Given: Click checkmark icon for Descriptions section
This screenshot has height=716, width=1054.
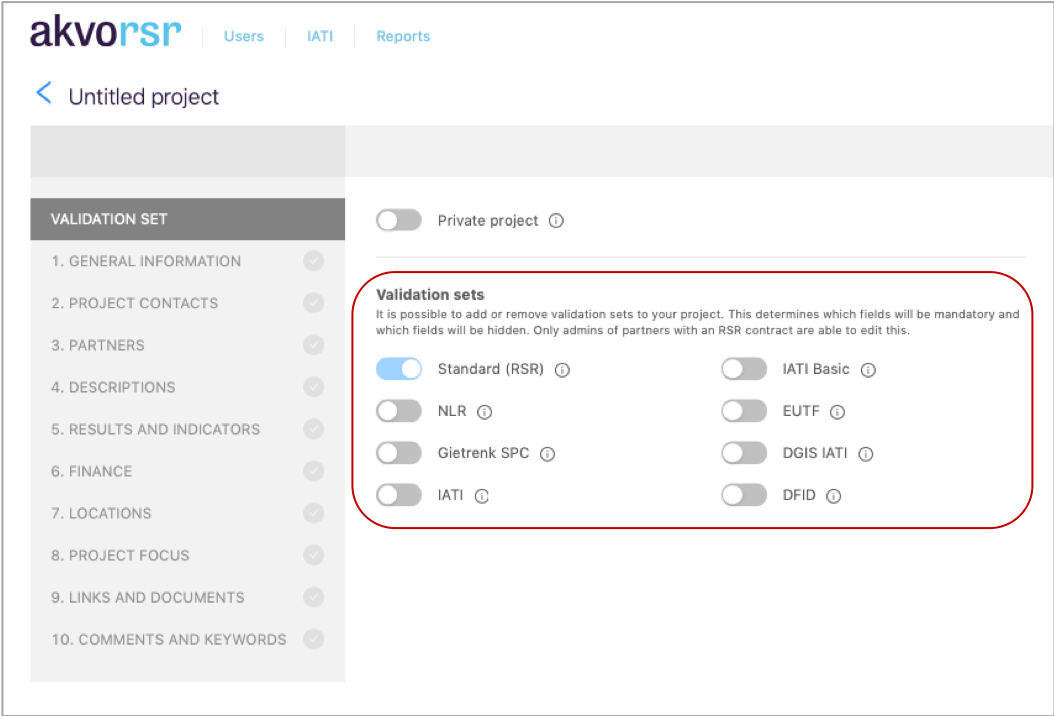Looking at the screenshot, I should pos(313,387).
